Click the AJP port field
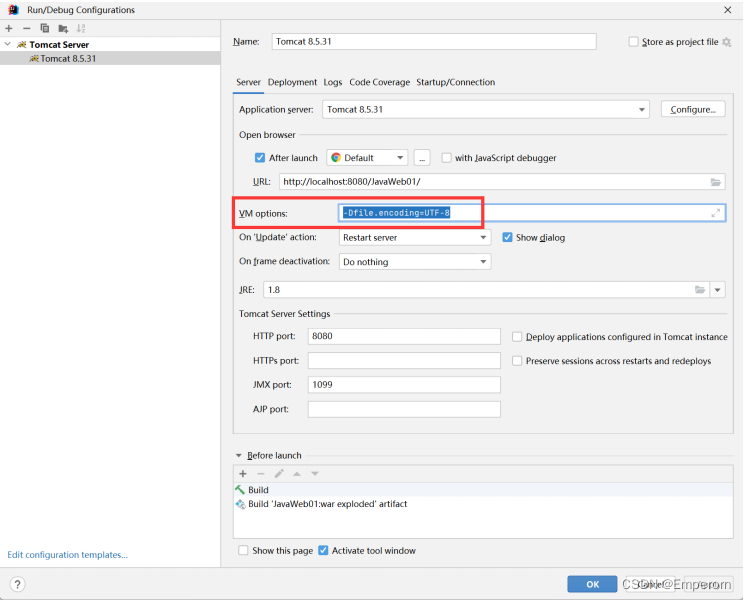The width and height of the screenshot is (746, 601). tap(404, 409)
